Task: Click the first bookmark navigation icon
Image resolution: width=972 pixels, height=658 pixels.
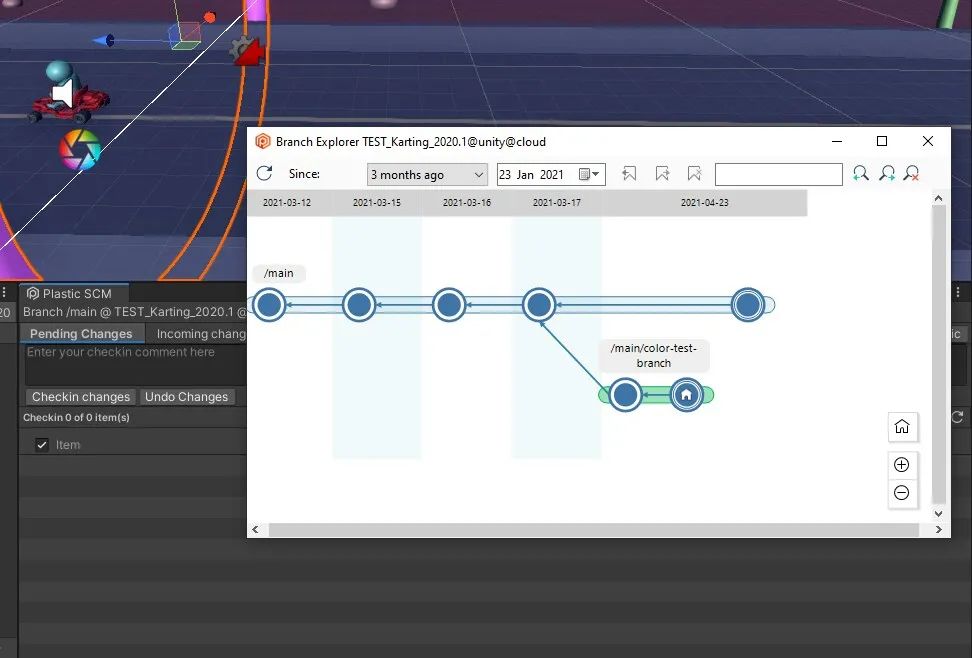Action: point(629,174)
